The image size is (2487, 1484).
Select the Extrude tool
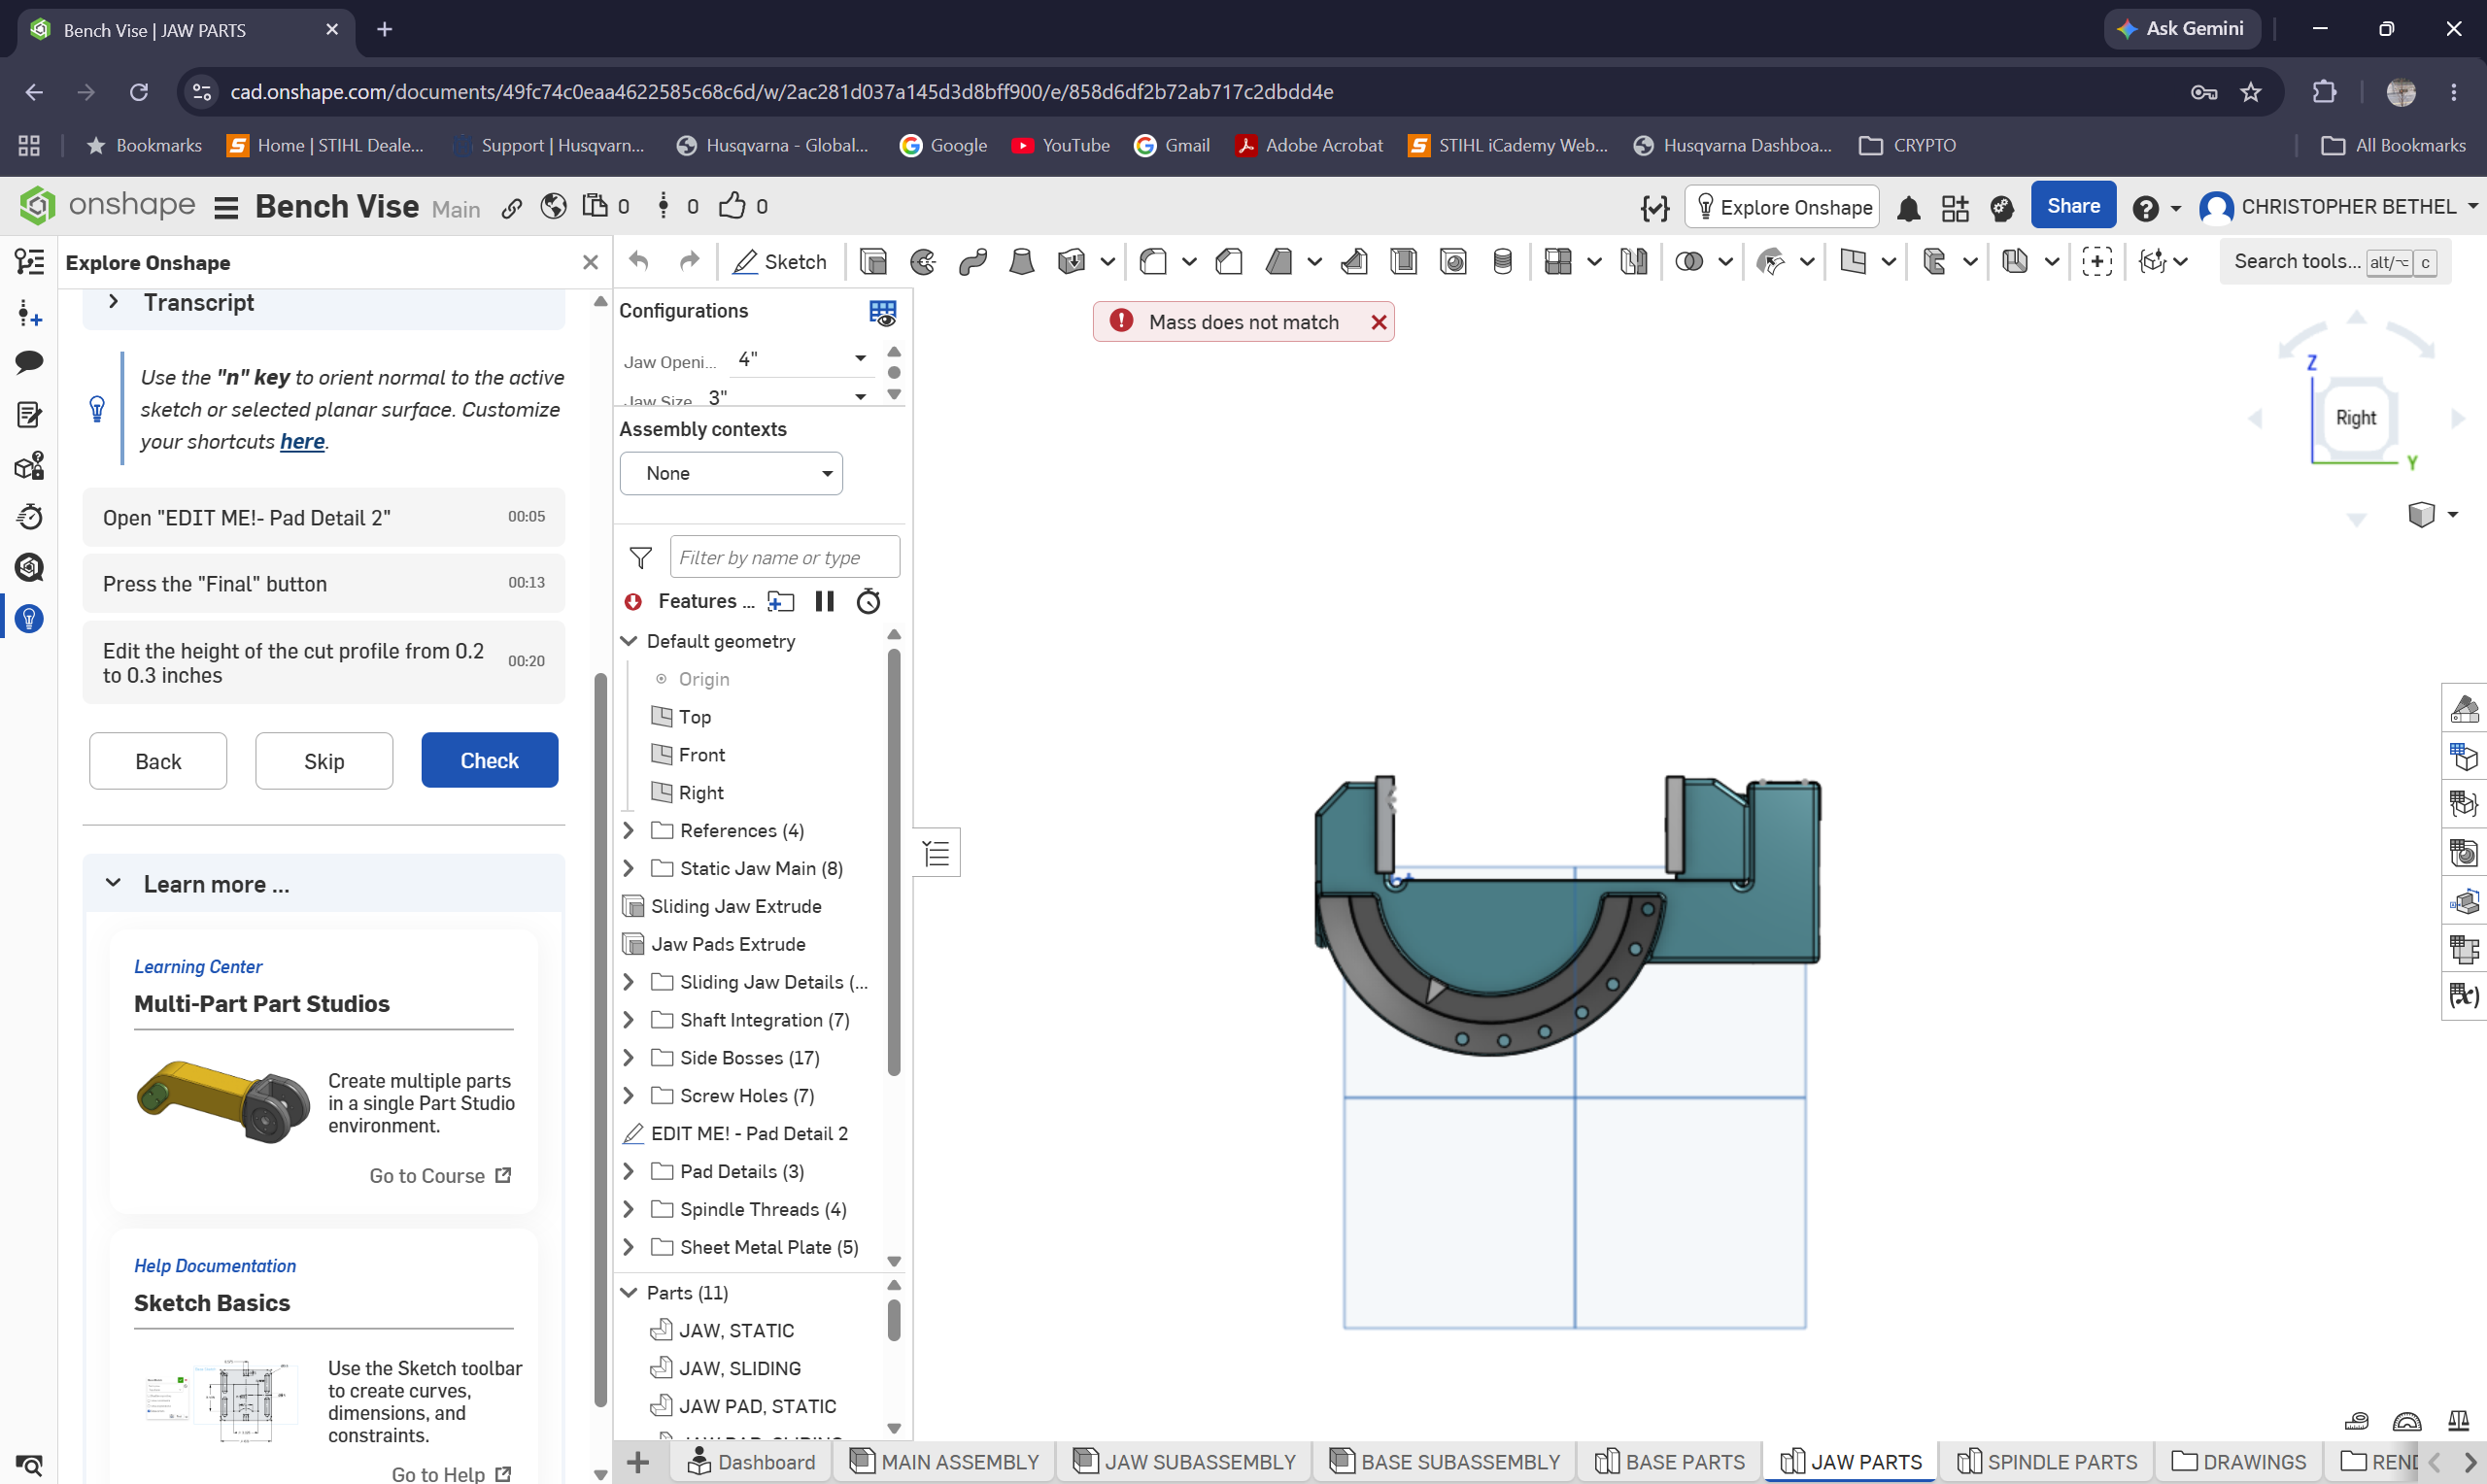873,262
